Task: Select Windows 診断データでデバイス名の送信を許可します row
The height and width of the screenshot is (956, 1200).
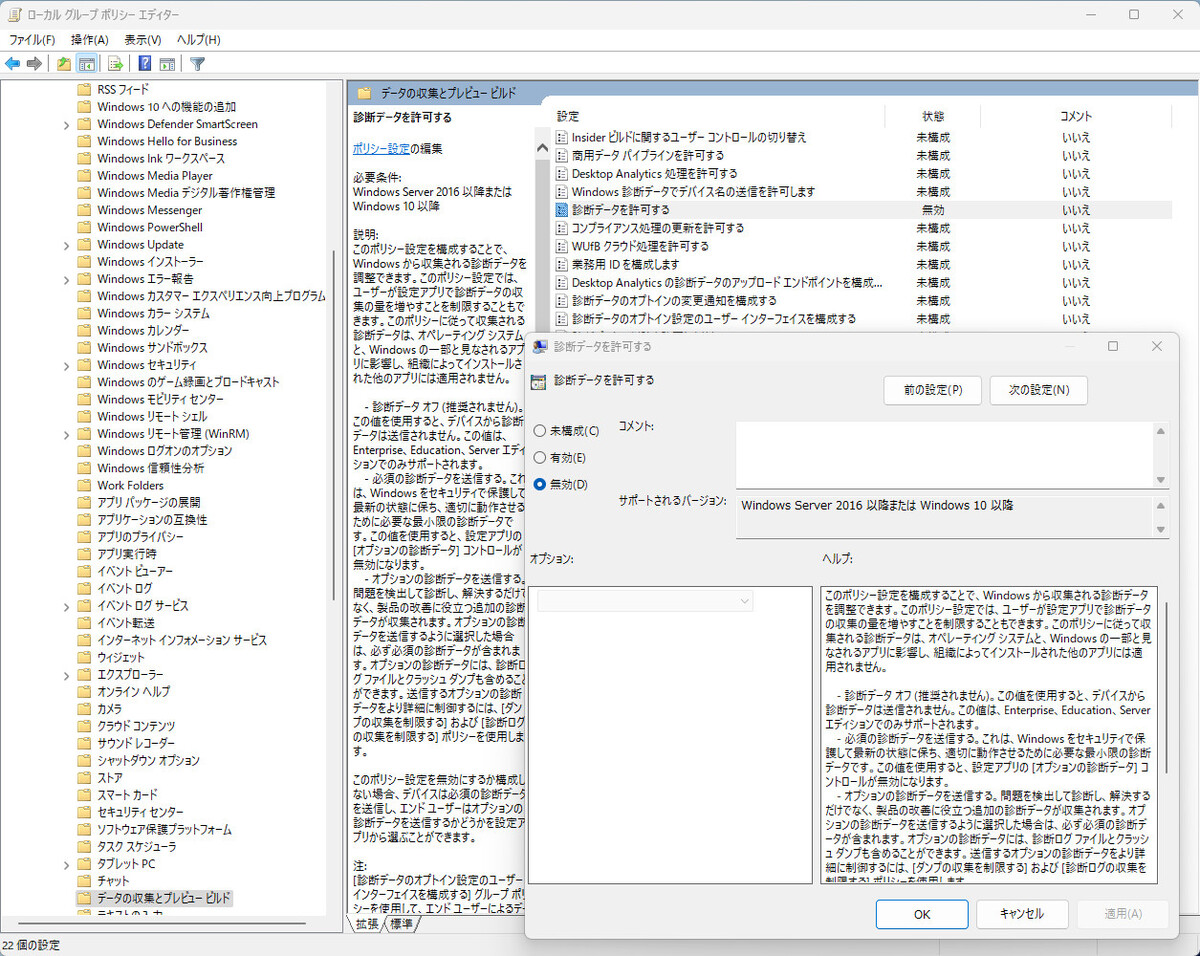Action: 863,191
